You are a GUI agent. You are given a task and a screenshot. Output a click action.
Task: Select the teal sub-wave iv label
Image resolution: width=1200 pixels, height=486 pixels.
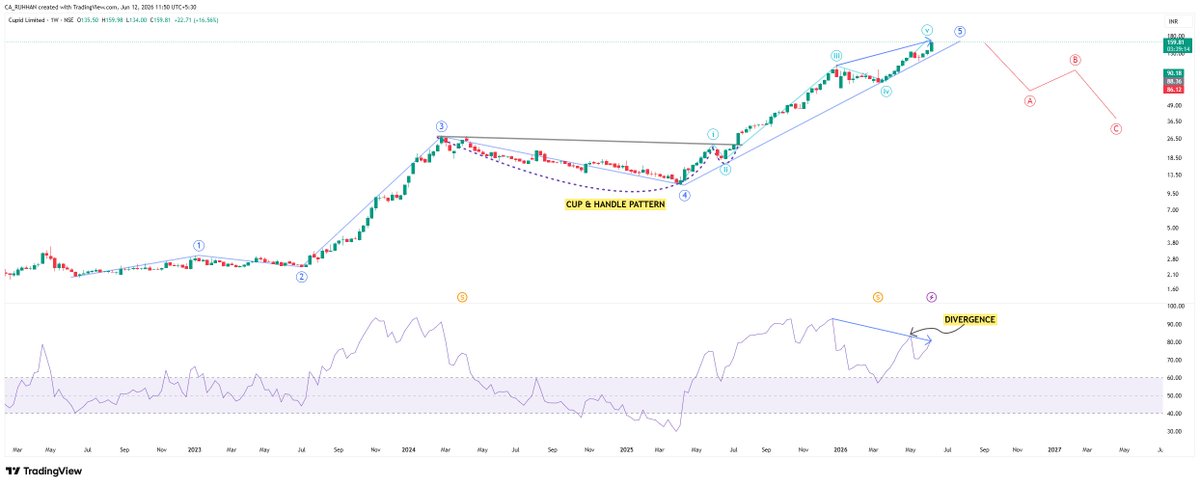click(x=886, y=92)
